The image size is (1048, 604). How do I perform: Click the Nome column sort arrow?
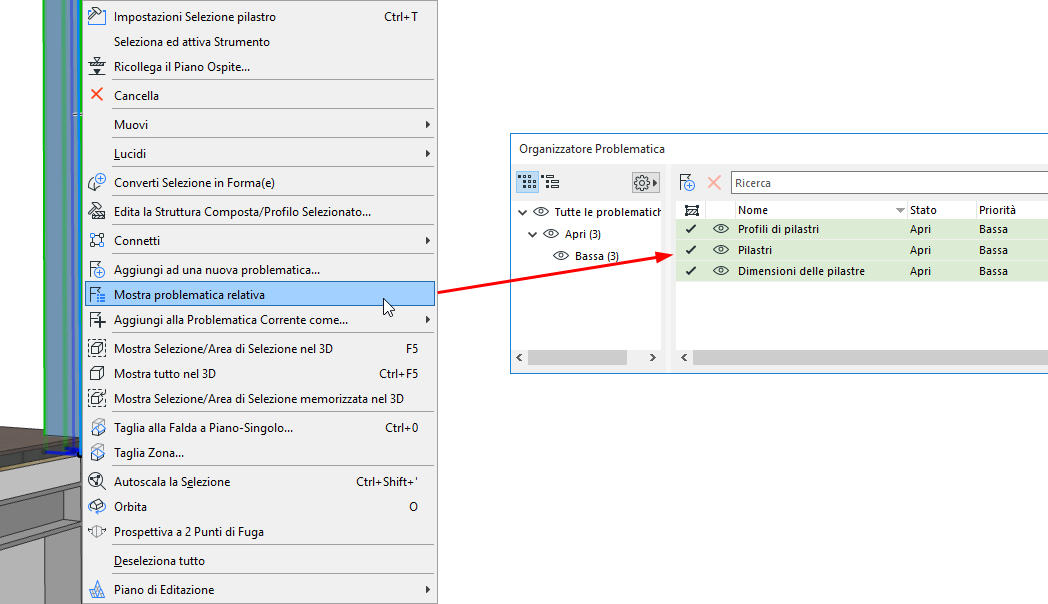[900, 210]
